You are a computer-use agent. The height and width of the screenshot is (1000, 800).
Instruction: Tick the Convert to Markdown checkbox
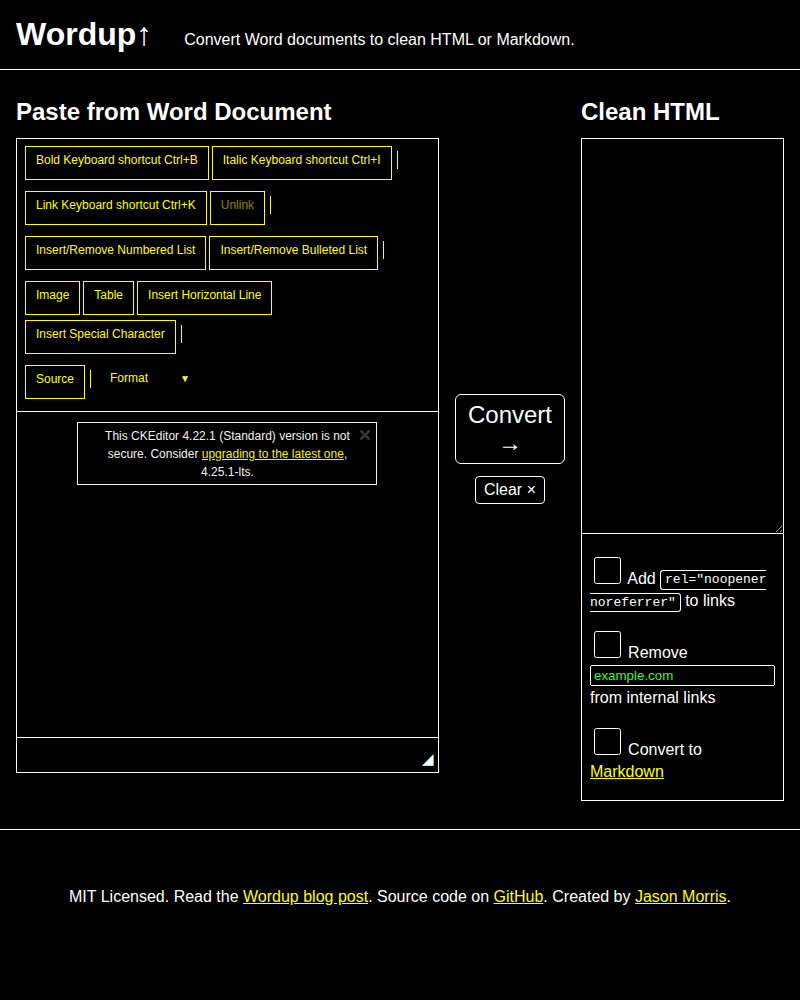[607, 742]
